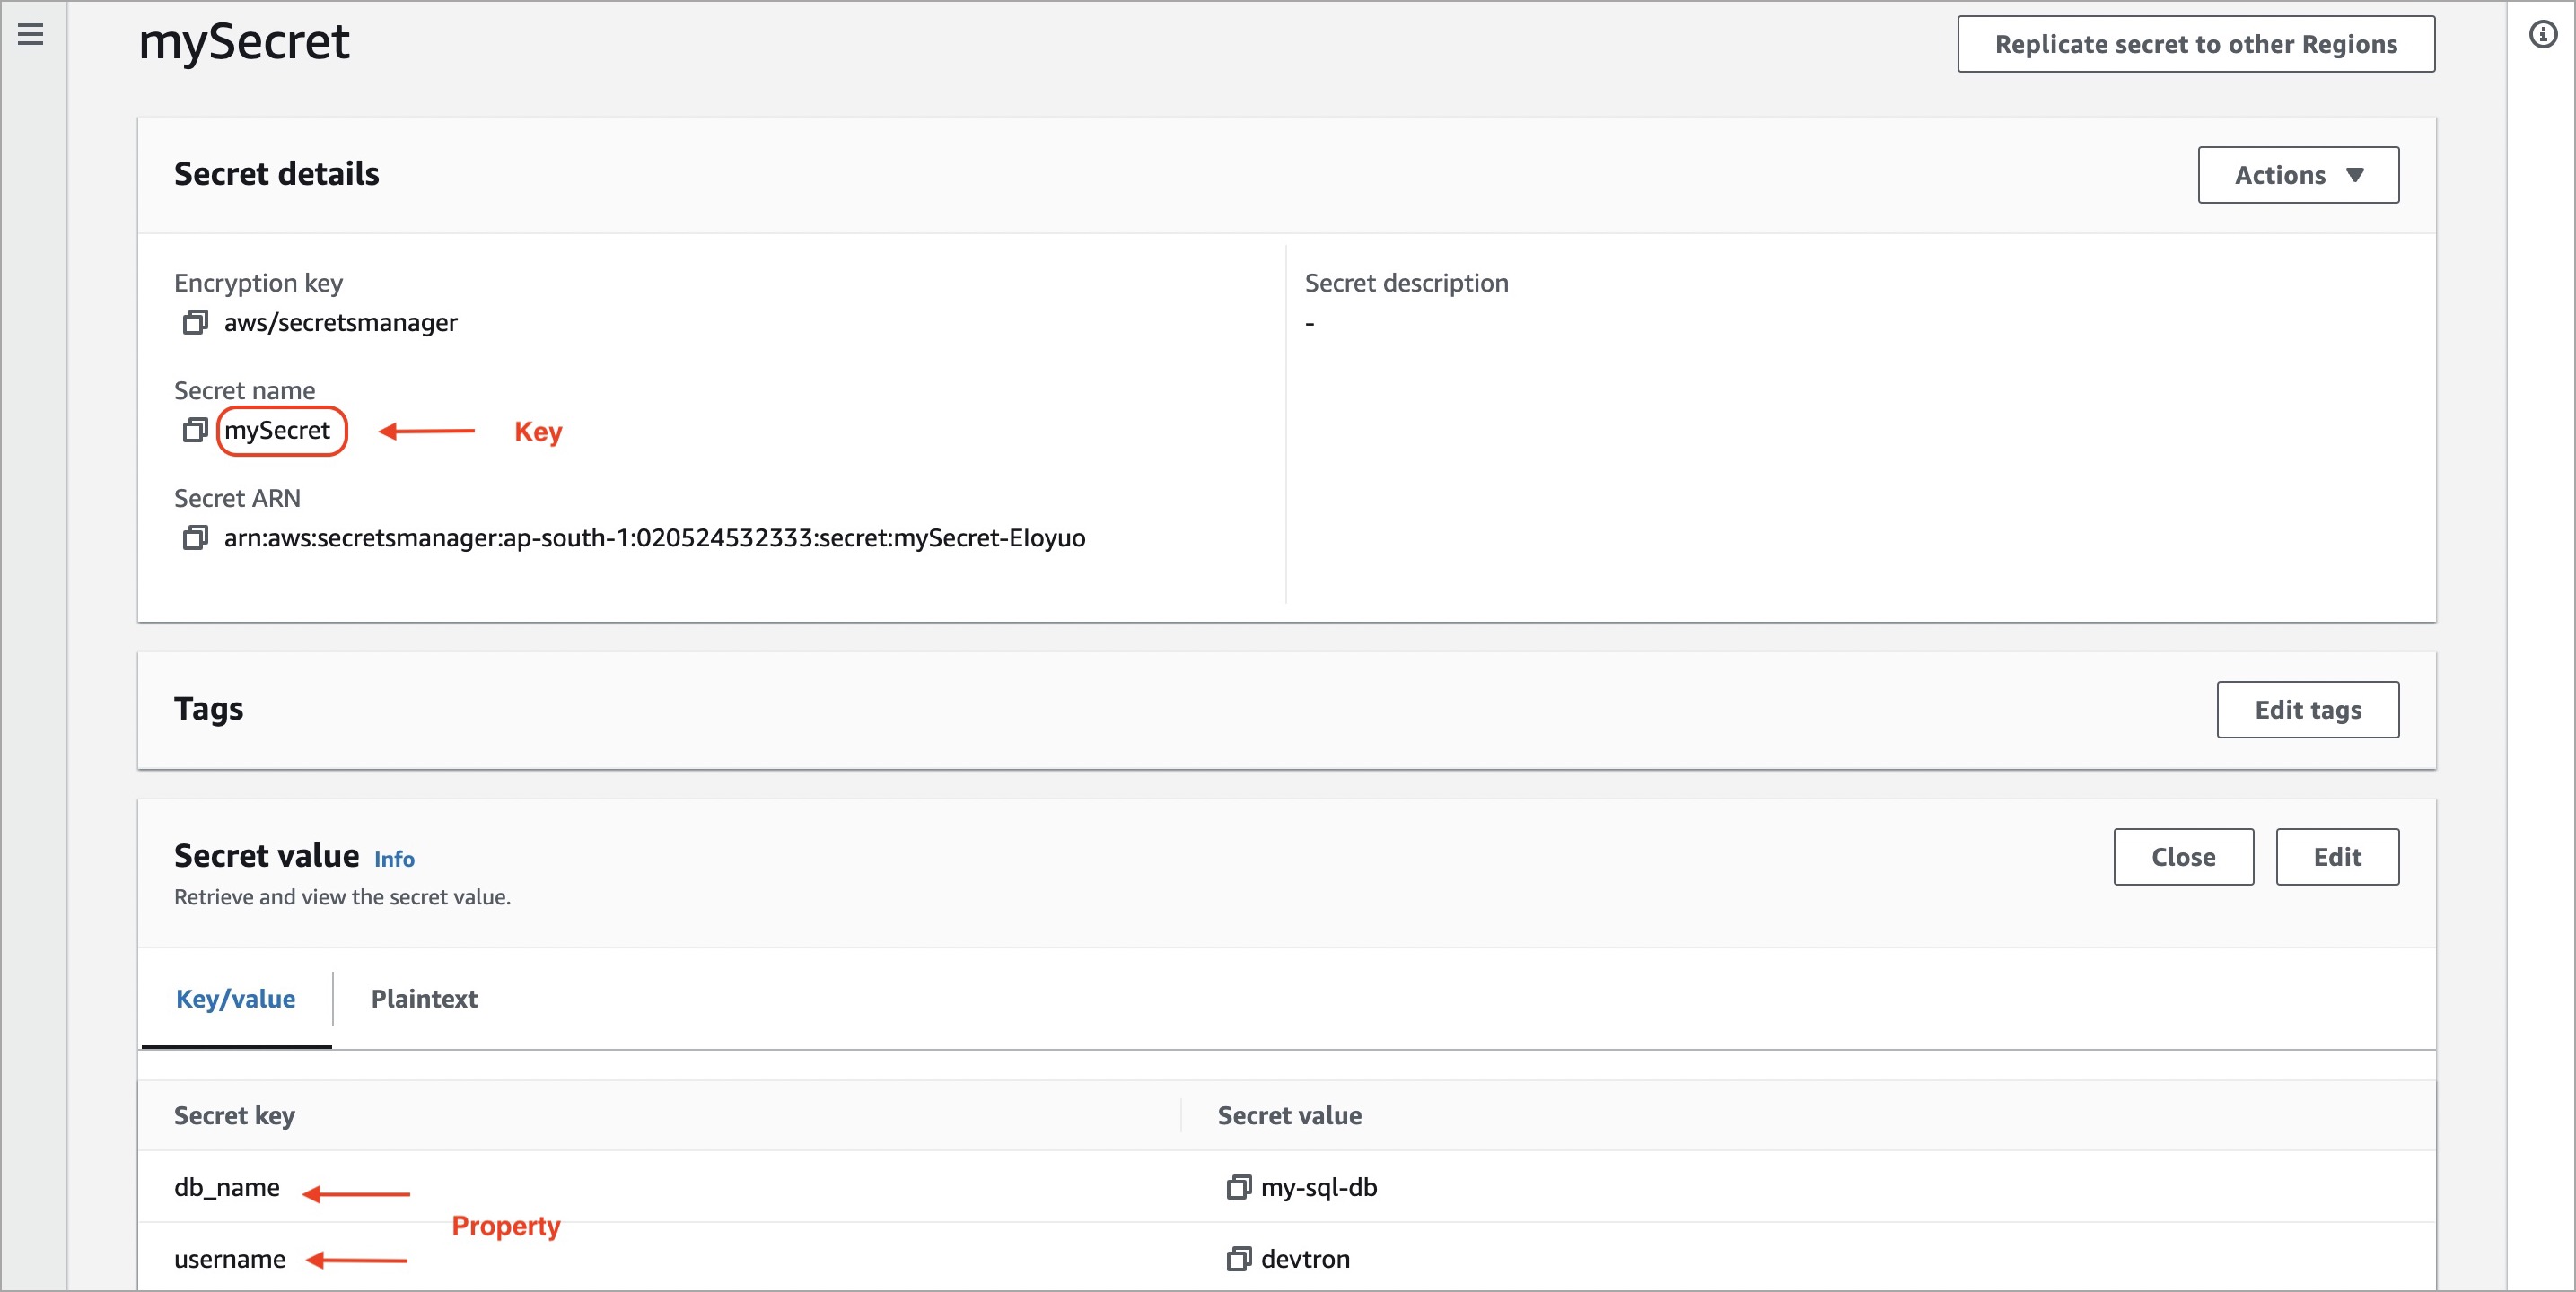Screen dimensions: 2576x1292
Task: Click the Secret value column header
Action: coord(1289,1115)
